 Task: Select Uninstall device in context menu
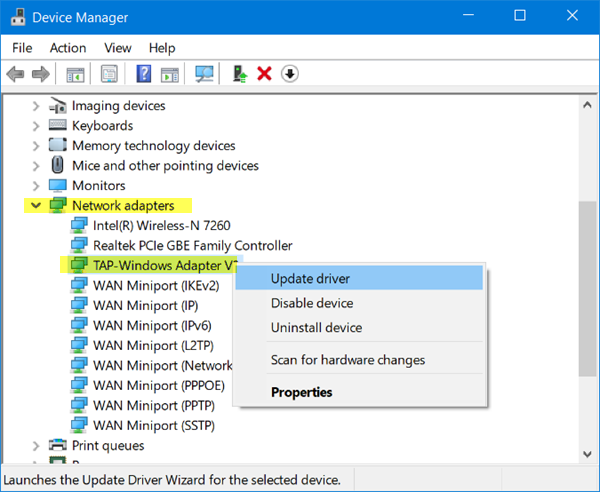pyautogui.click(x=316, y=327)
